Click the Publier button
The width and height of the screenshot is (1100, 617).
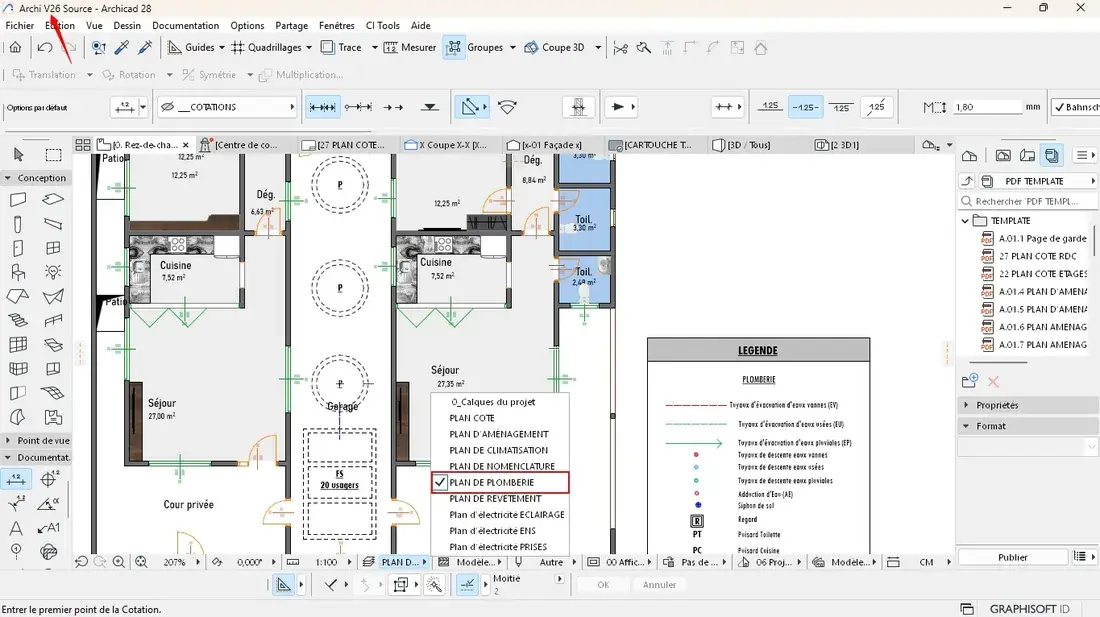(1012, 557)
